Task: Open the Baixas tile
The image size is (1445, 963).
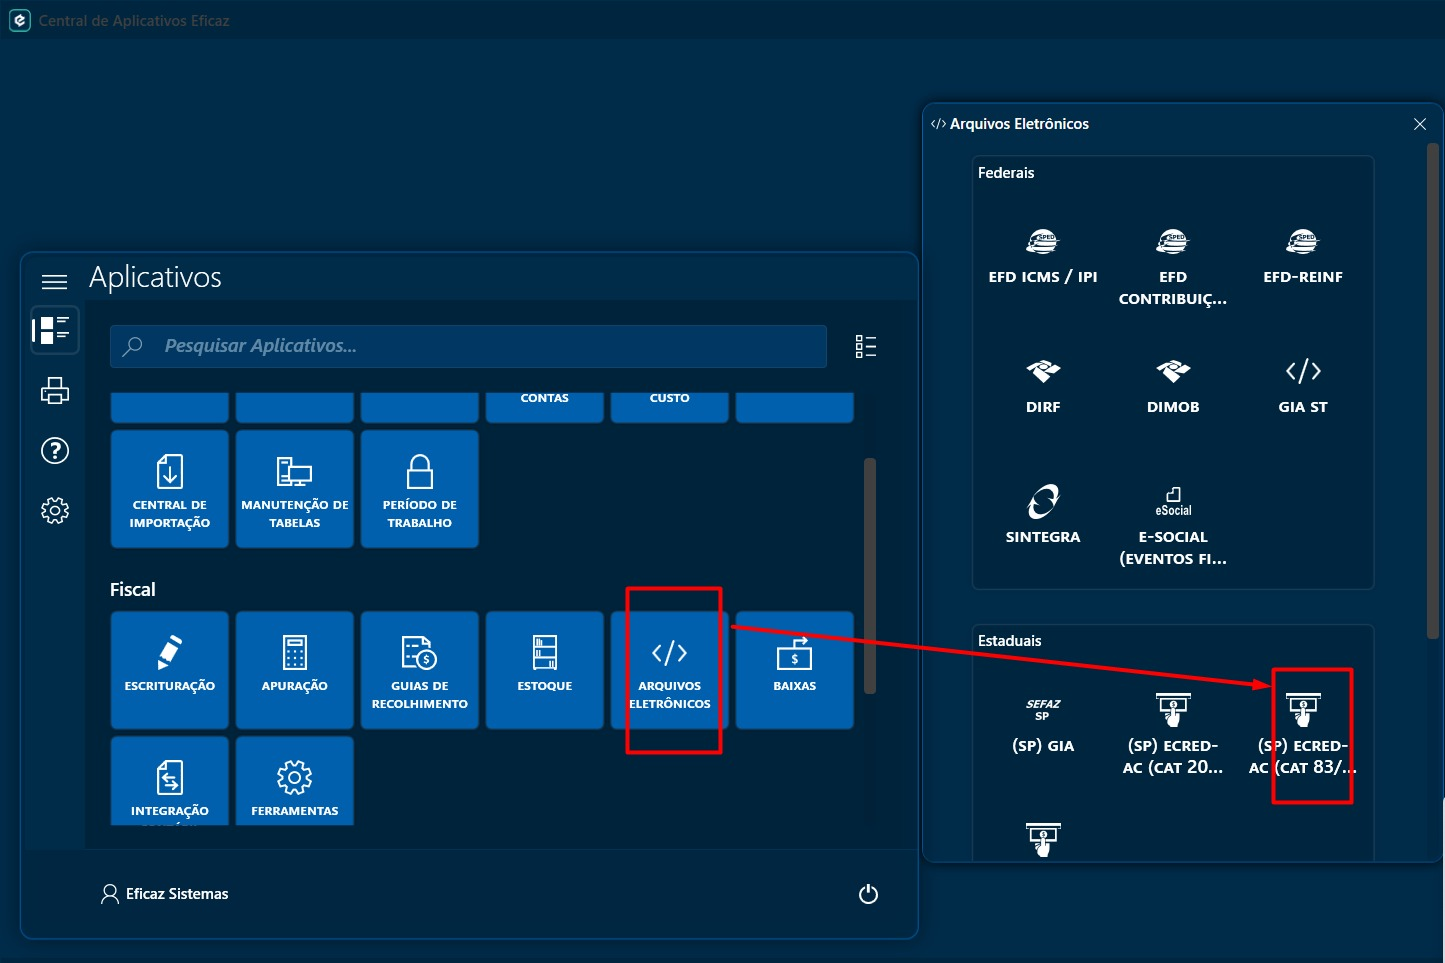Action: (x=794, y=669)
